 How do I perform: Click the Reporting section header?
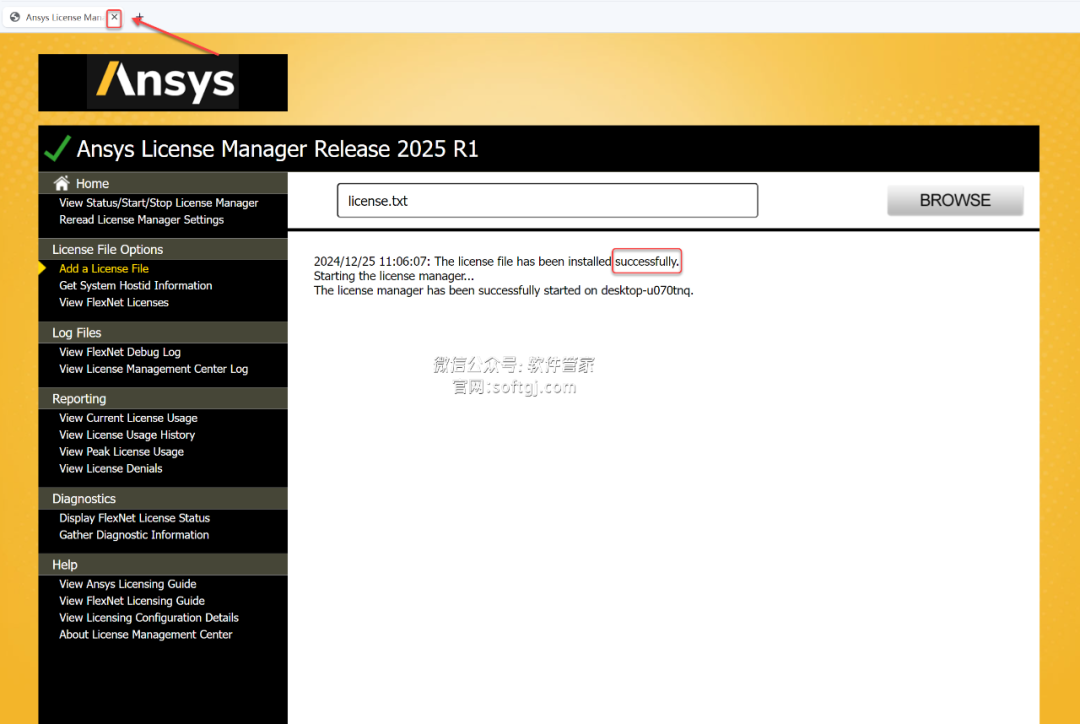point(163,399)
